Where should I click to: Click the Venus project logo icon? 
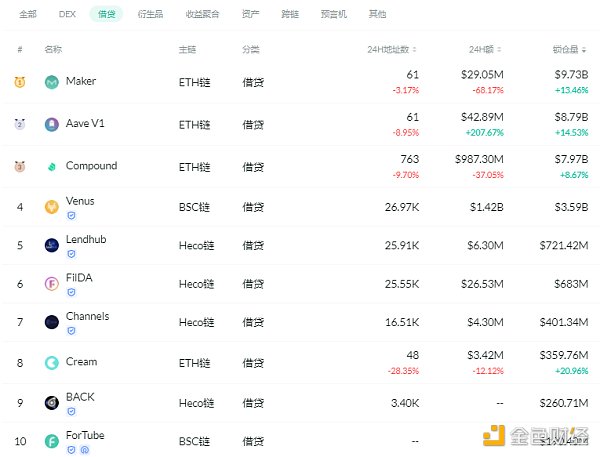tap(52, 207)
